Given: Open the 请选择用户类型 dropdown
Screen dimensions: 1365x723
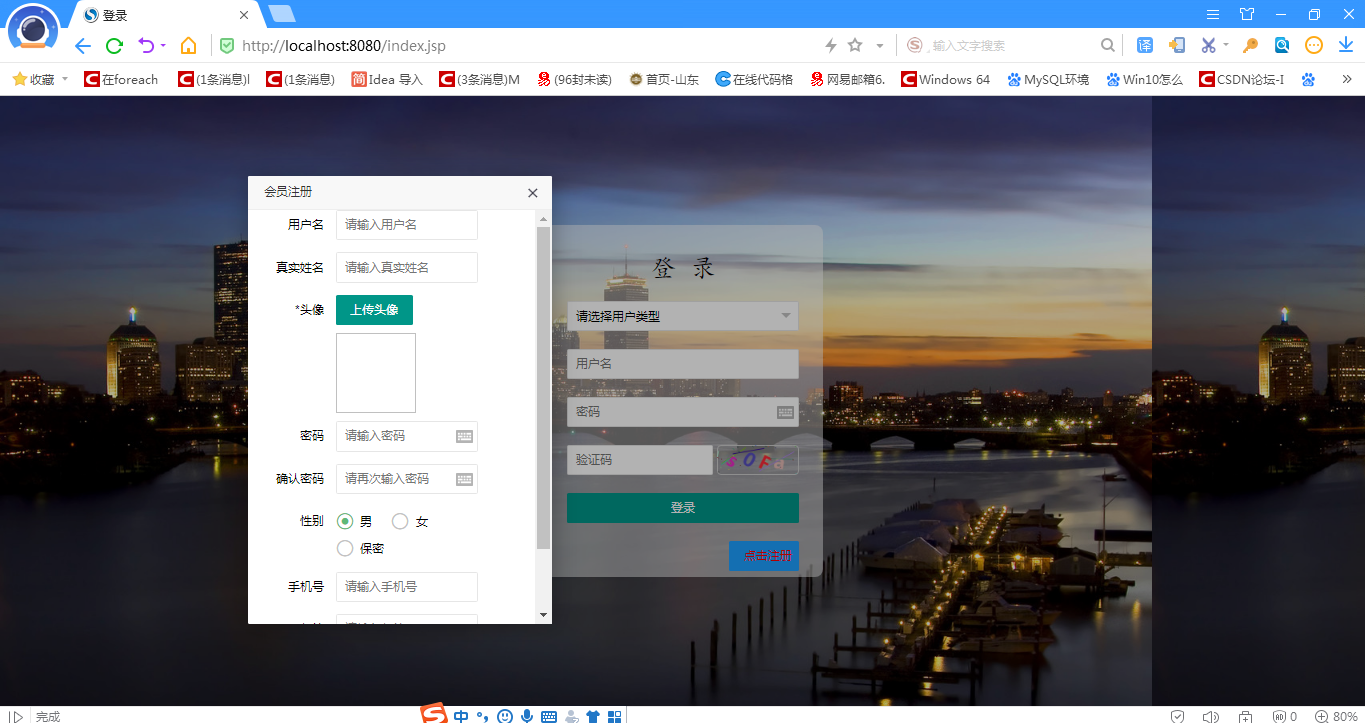Looking at the screenshot, I should [683, 316].
